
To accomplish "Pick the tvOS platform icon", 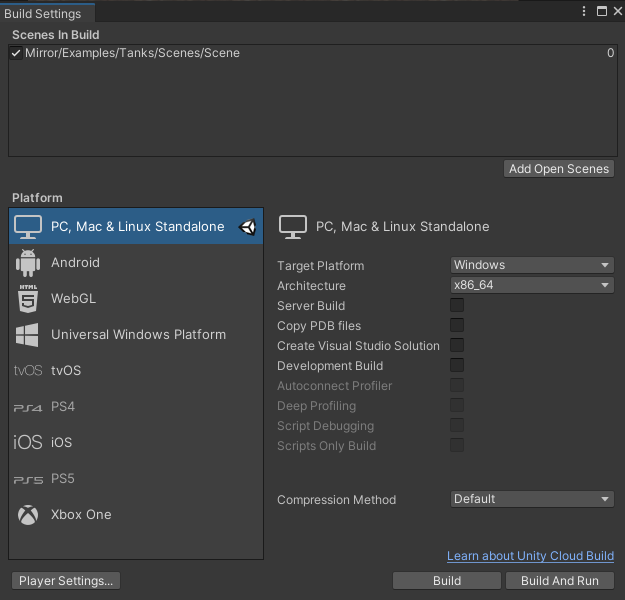I will coord(28,371).
